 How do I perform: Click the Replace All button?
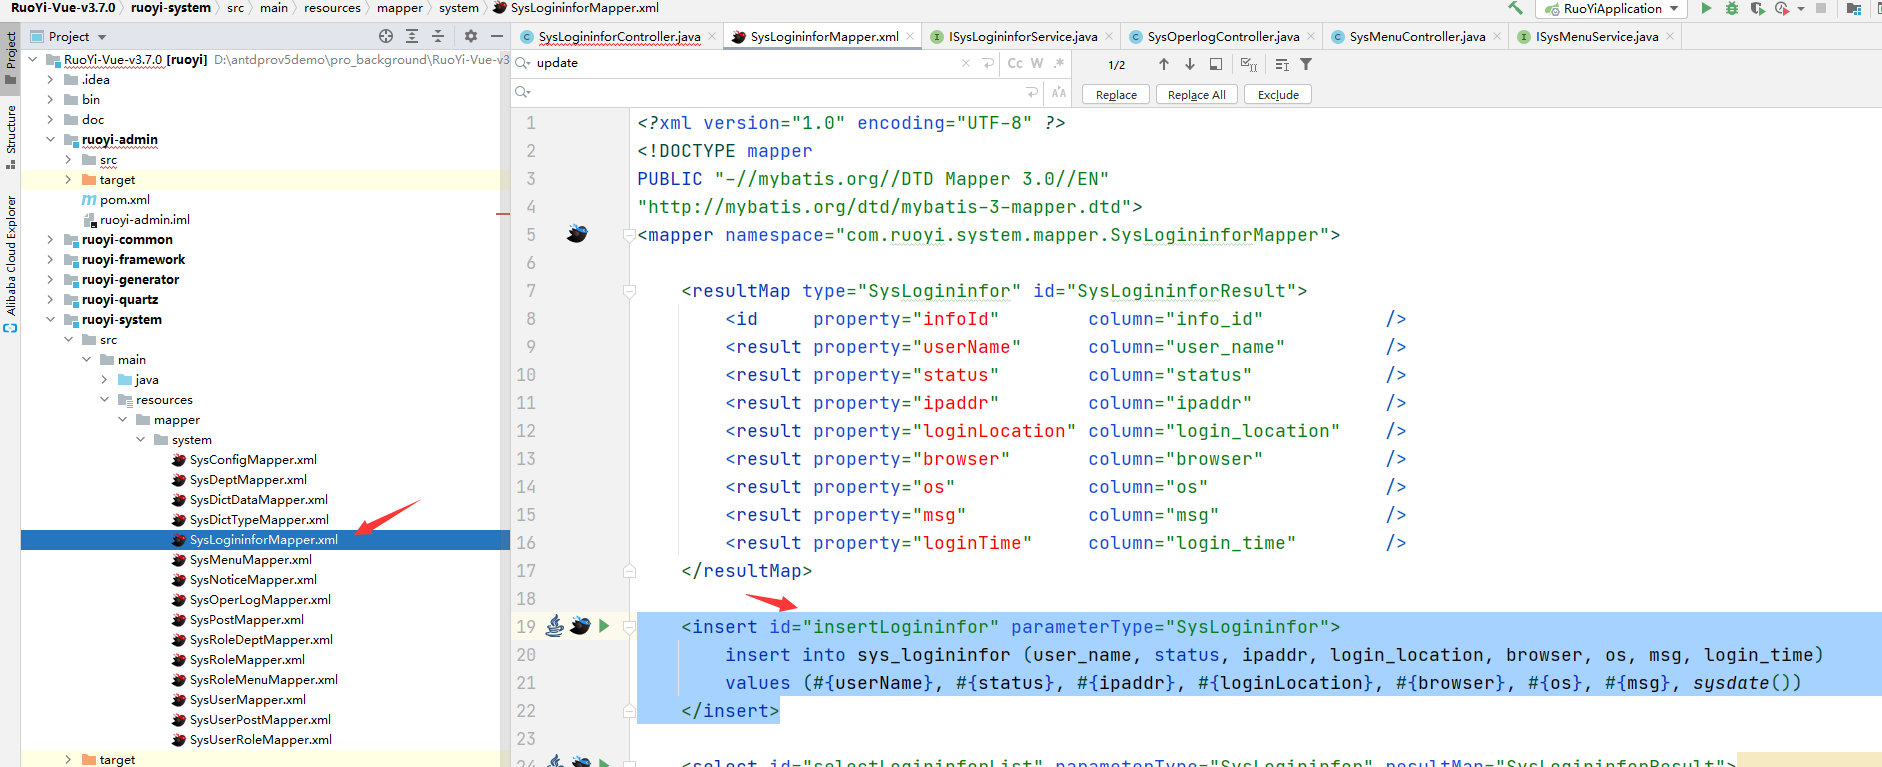click(1197, 94)
